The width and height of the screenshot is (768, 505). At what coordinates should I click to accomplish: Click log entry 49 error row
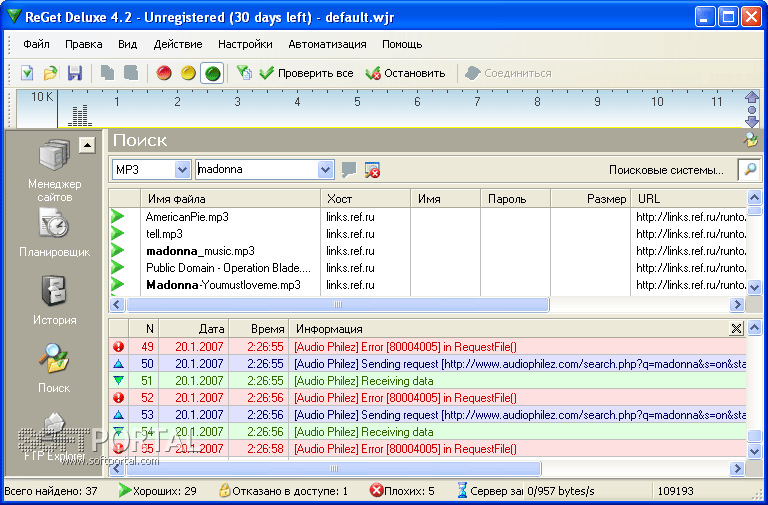pyautogui.click(x=428, y=347)
